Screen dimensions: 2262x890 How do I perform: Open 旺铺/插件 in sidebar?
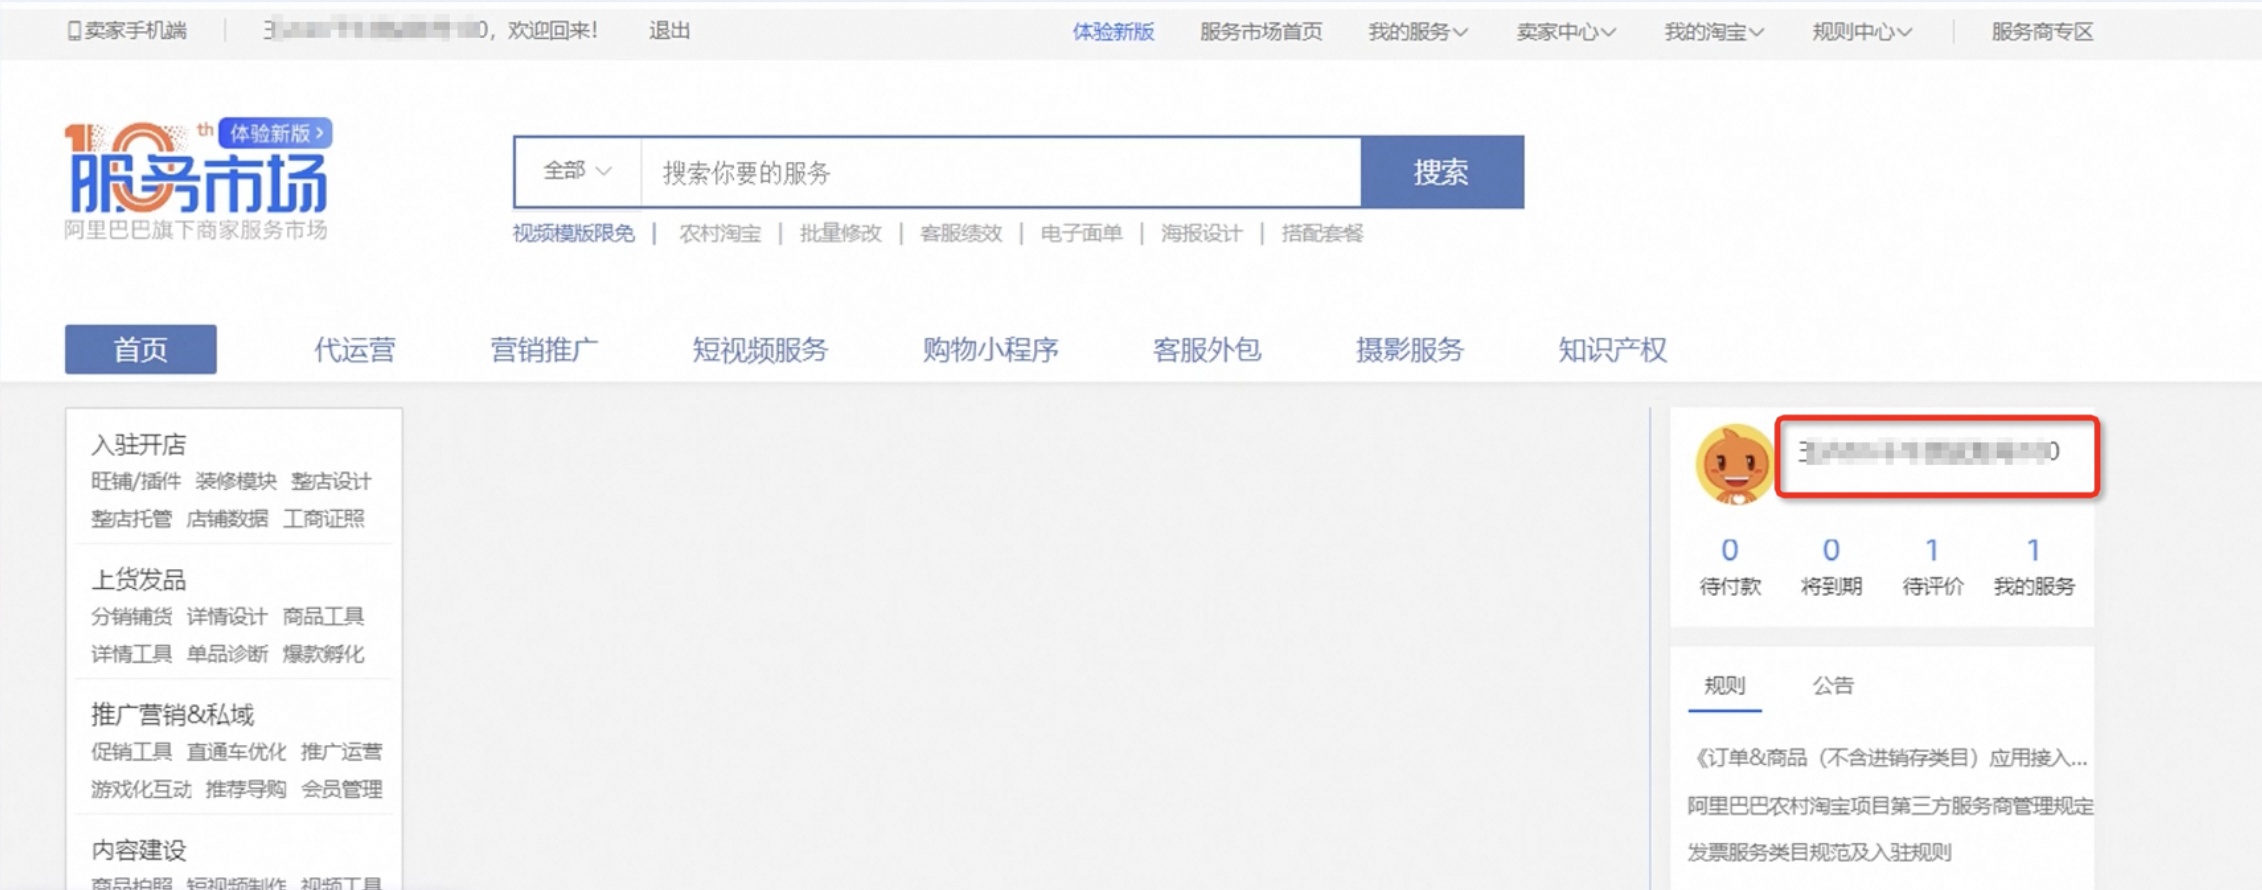pos(136,481)
